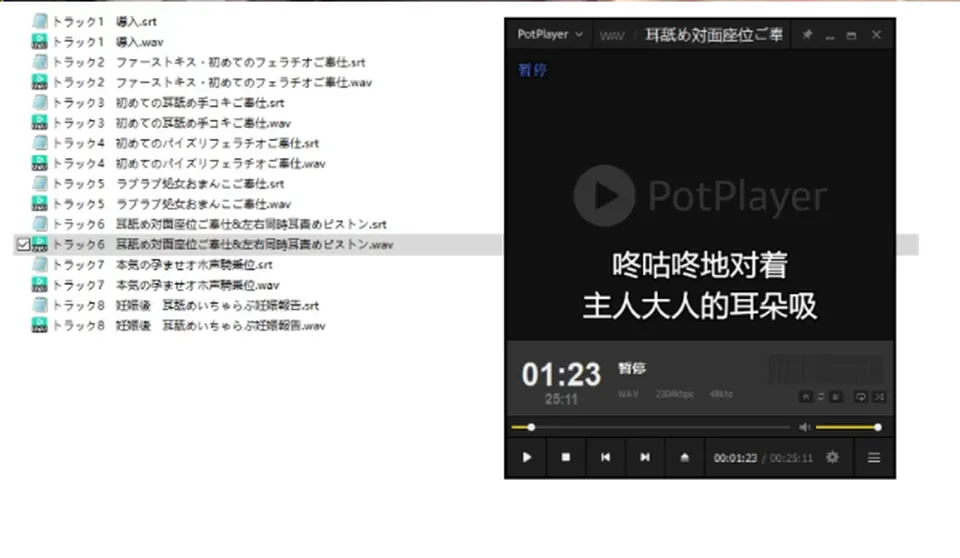This screenshot has width=960, height=558.
Task: Minimize the PotPlayer window
Action: click(830, 36)
